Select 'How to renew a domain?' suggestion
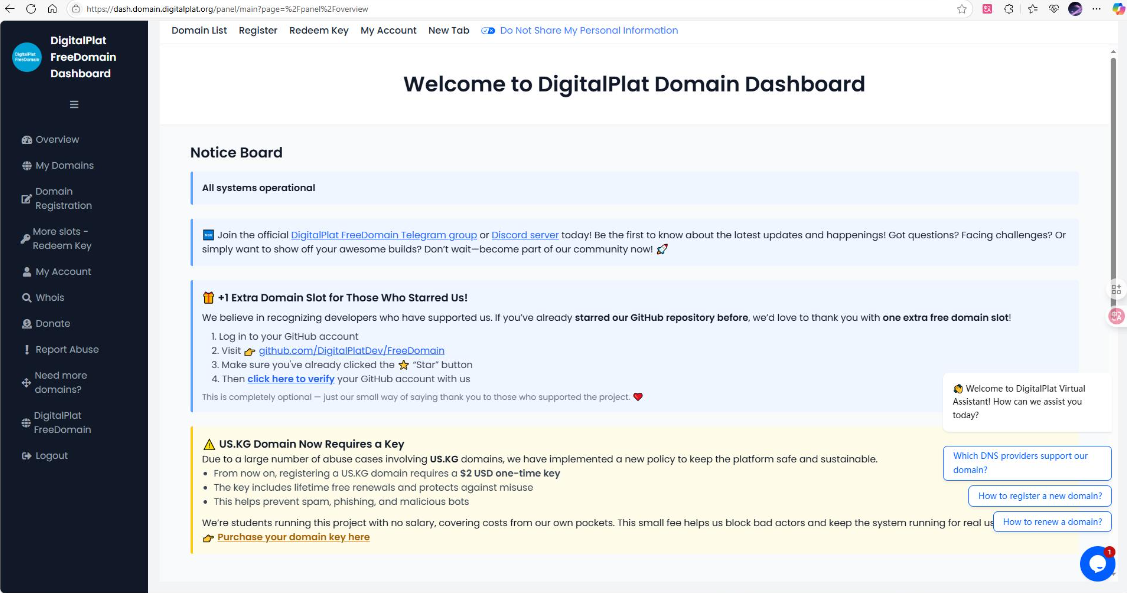 [x=1052, y=522]
